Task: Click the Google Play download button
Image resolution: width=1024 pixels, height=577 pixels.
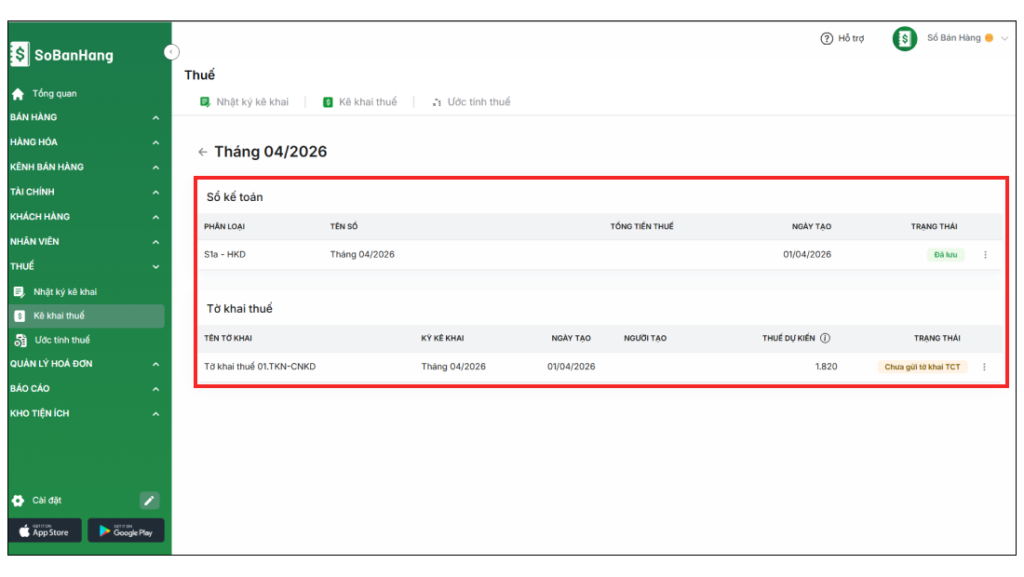Action: pos(125,531)
